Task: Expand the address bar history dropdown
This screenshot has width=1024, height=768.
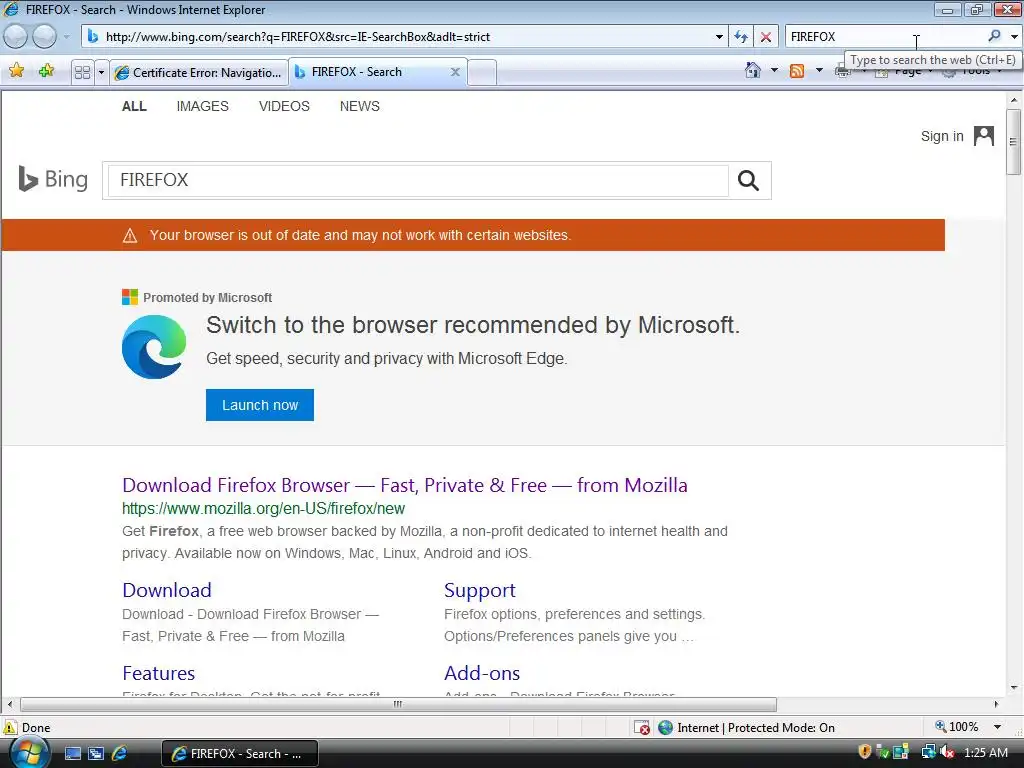Action: (x=719, y=37)
